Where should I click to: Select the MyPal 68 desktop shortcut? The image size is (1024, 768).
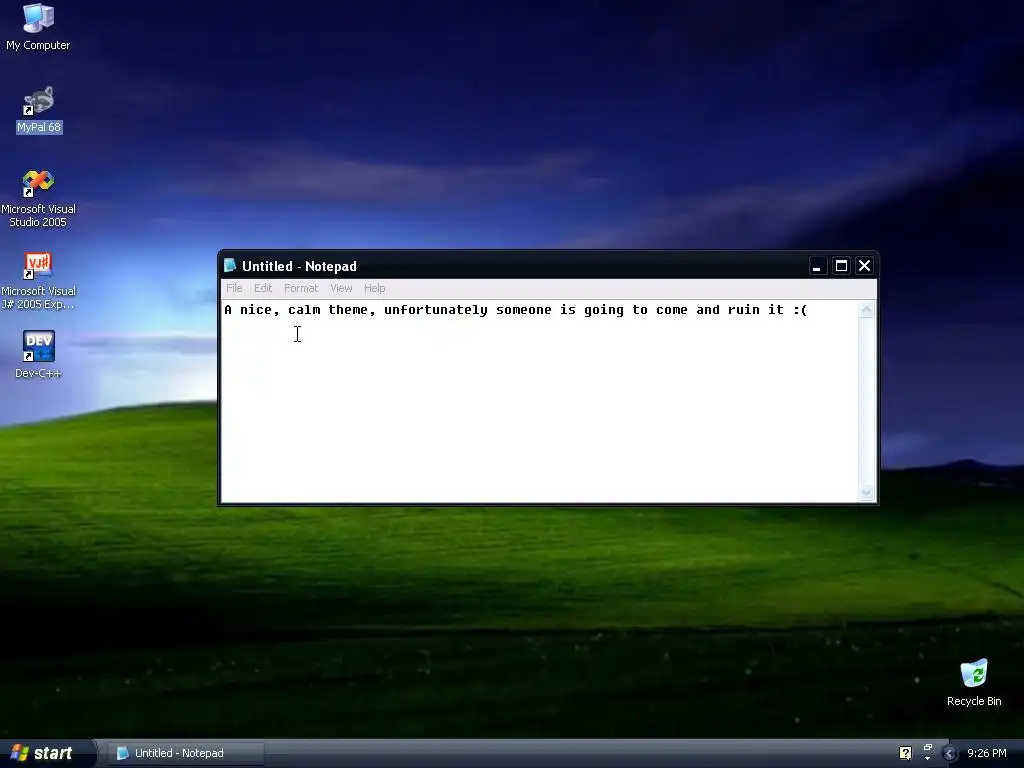[39, 109]
